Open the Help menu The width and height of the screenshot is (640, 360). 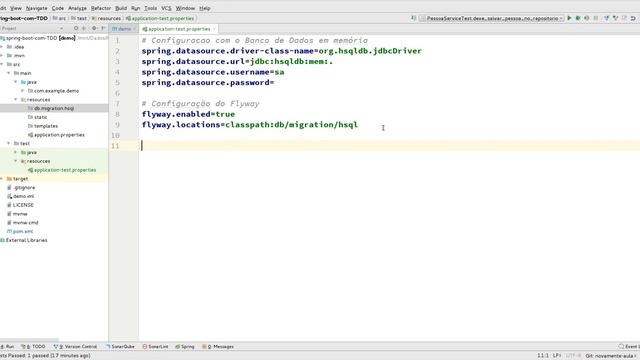205,8
